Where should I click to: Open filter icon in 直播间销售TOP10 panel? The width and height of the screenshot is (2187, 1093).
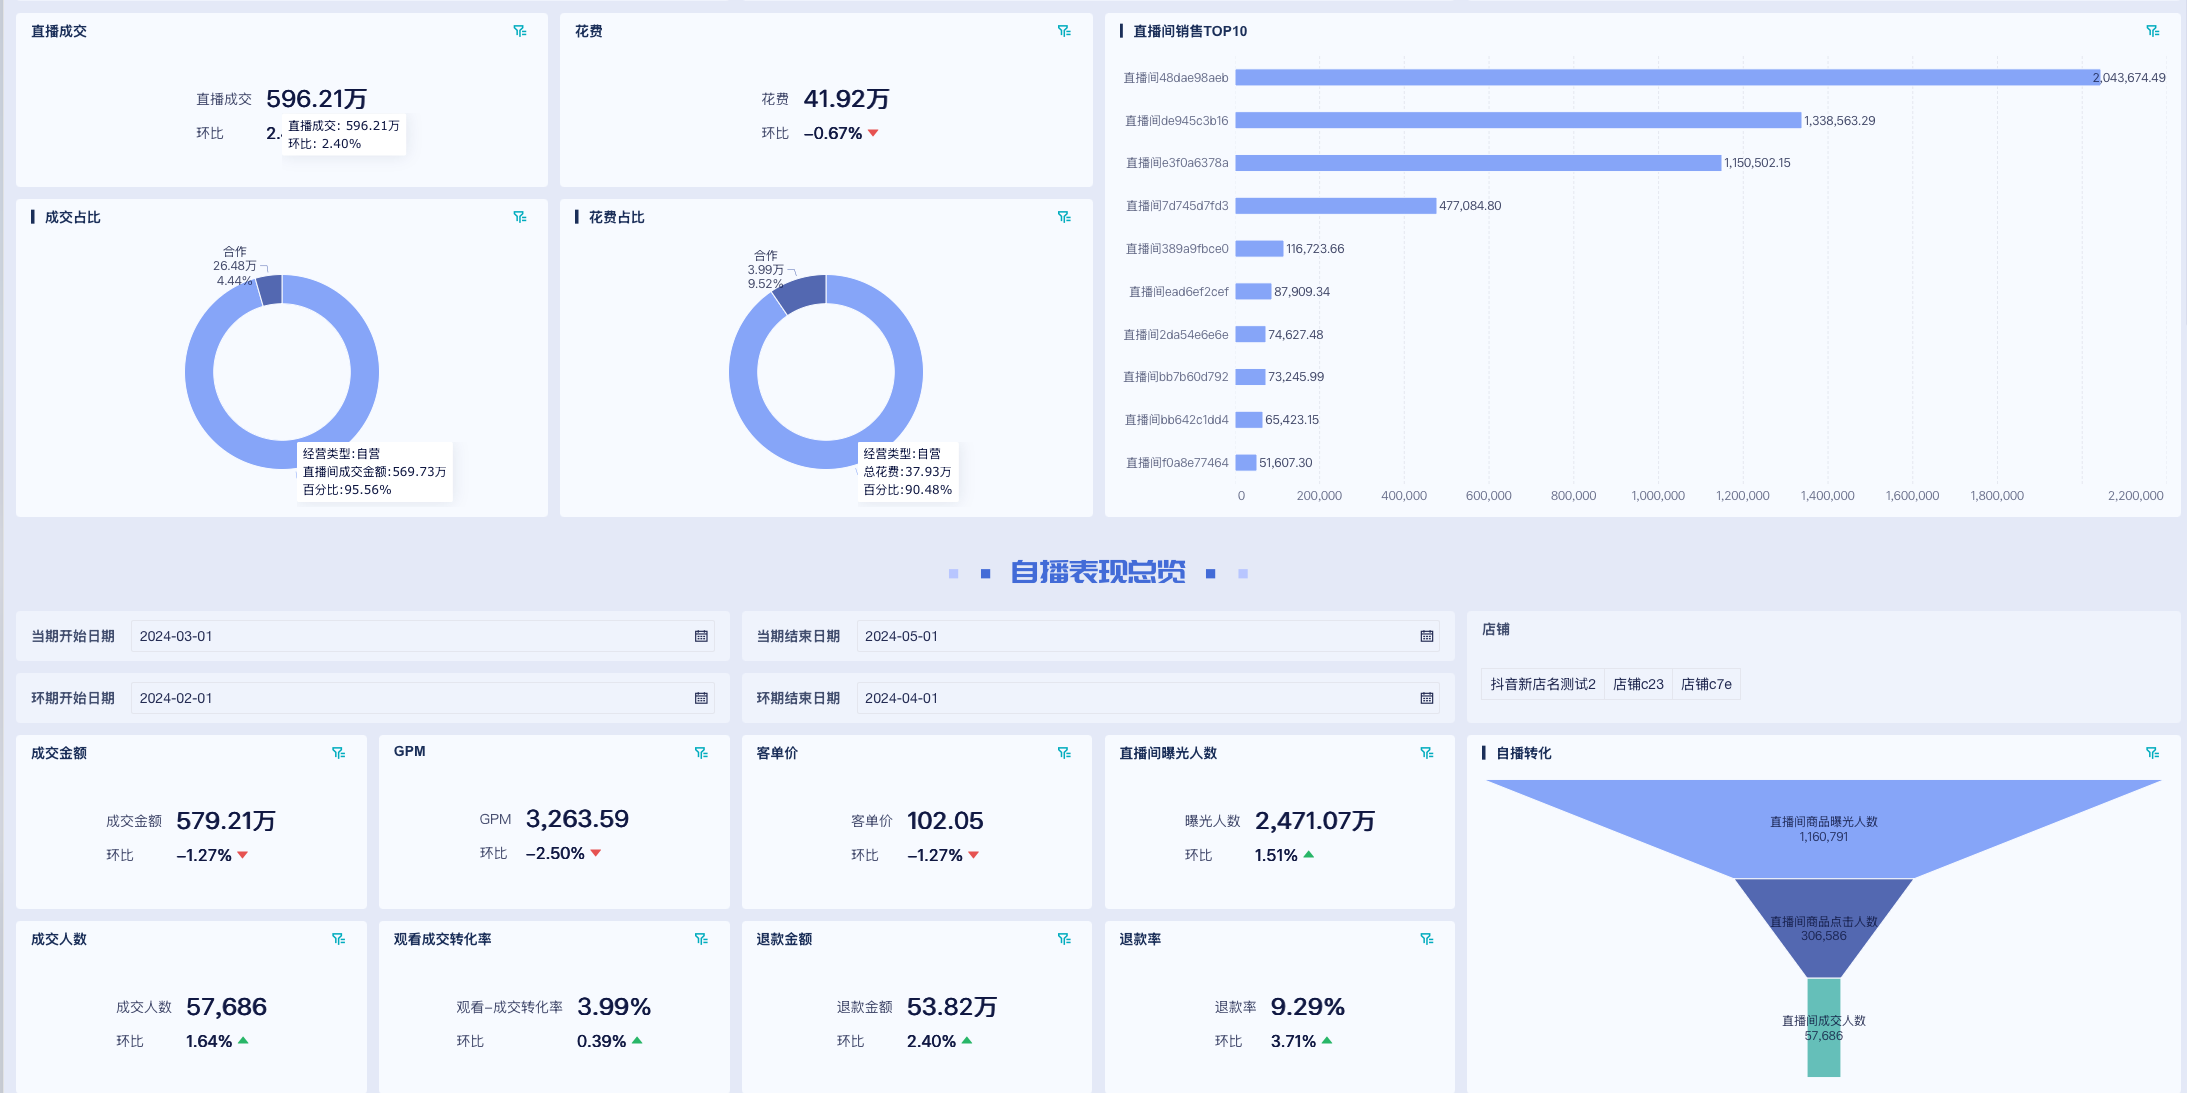click(2152, 31)
